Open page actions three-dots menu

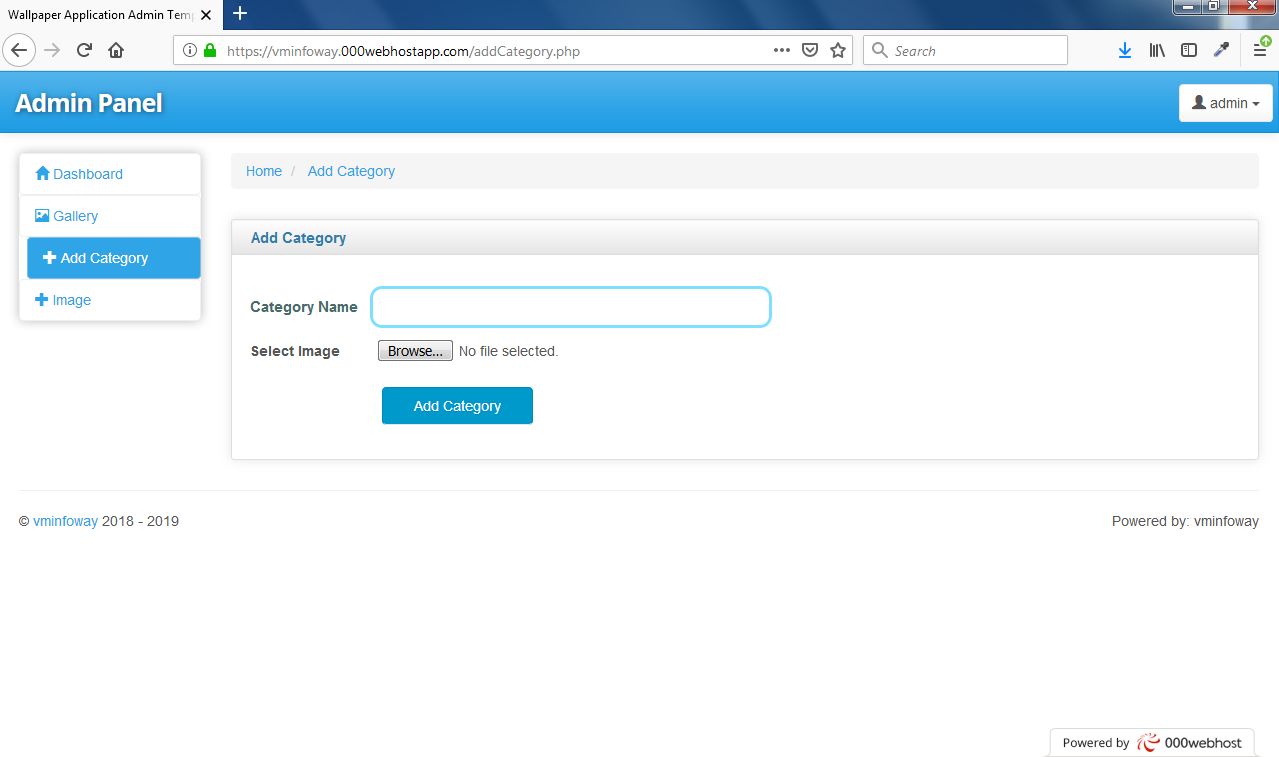782,50
